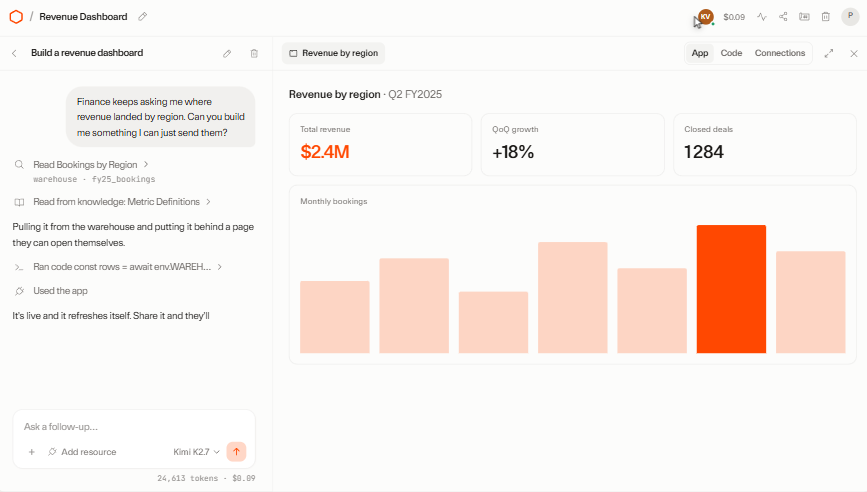Click the Revenue by region chip
867x492 pixels.
click(x=333, y=53)
